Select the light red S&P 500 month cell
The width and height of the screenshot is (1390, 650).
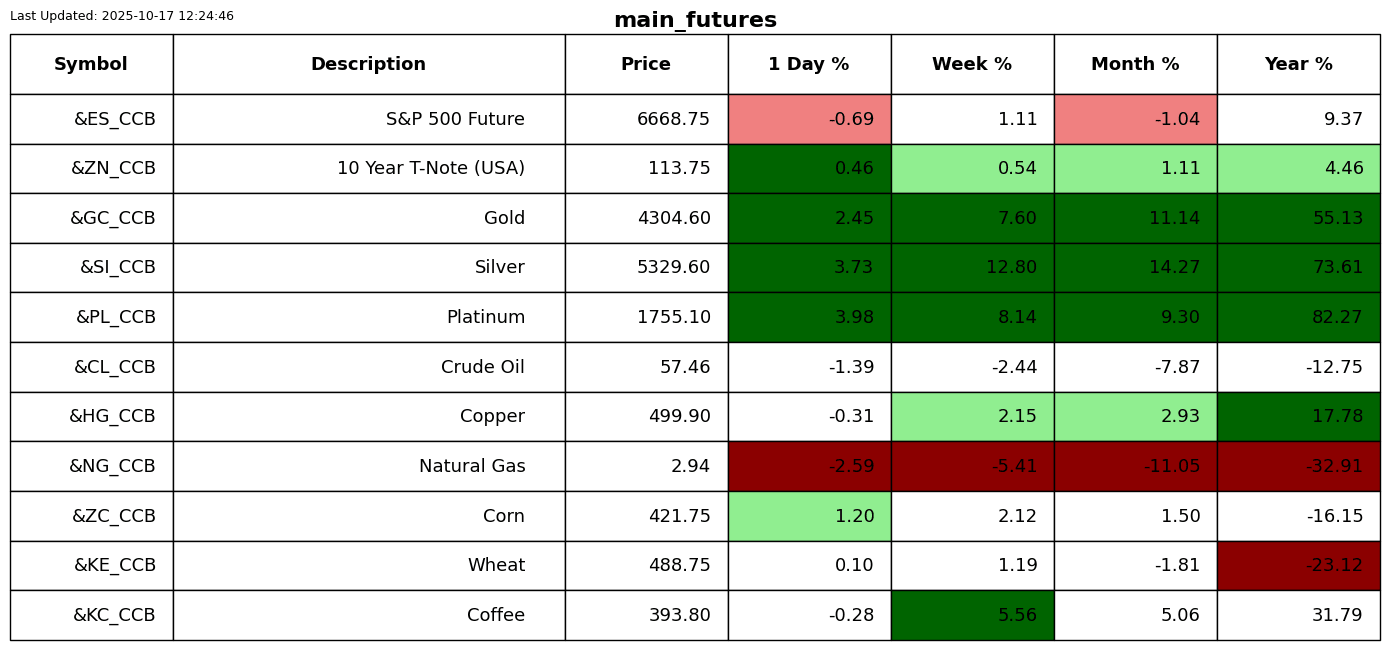(x=1135, y=119)
